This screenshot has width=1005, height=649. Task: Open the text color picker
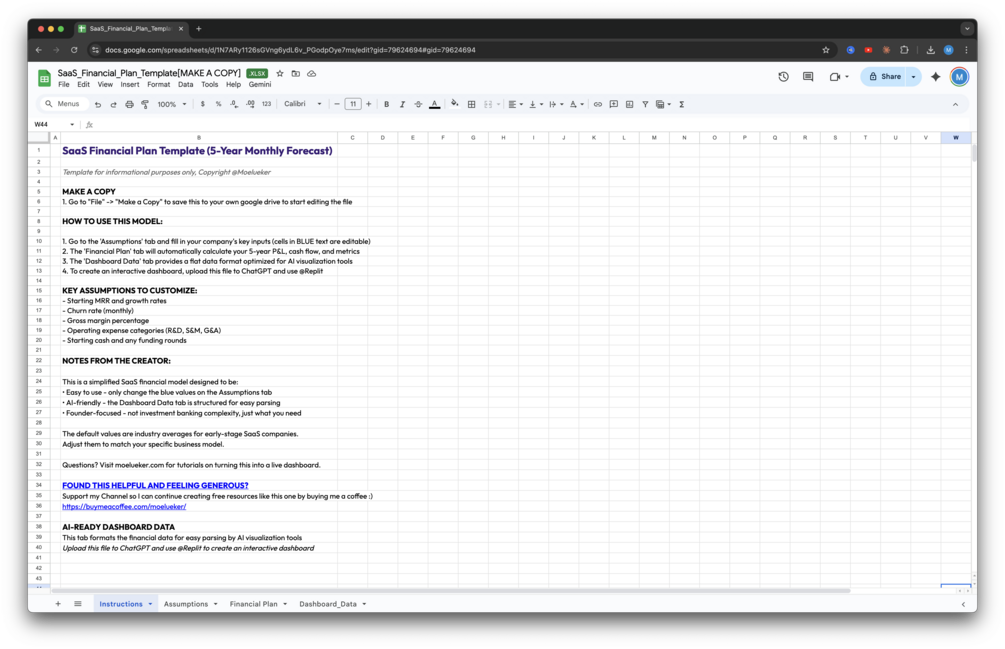(435, 104)
